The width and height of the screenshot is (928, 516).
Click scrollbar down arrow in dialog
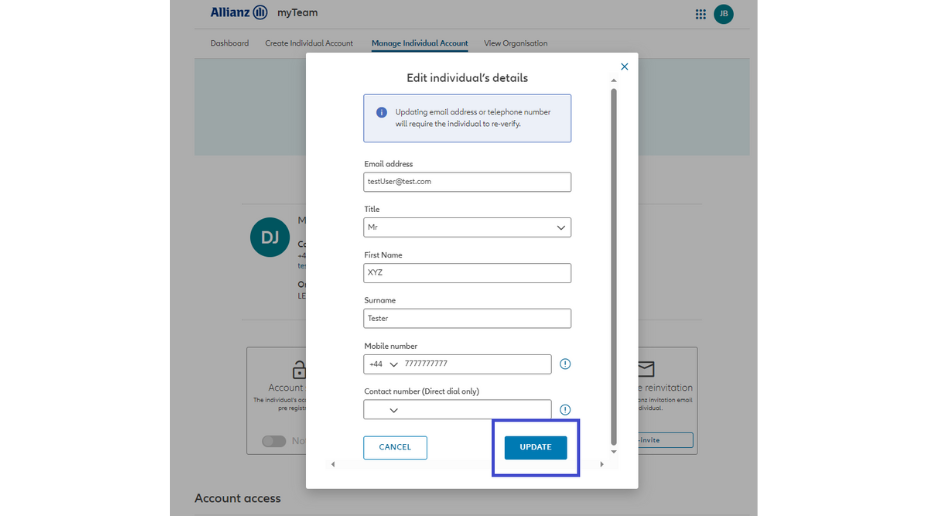[614, 452]
